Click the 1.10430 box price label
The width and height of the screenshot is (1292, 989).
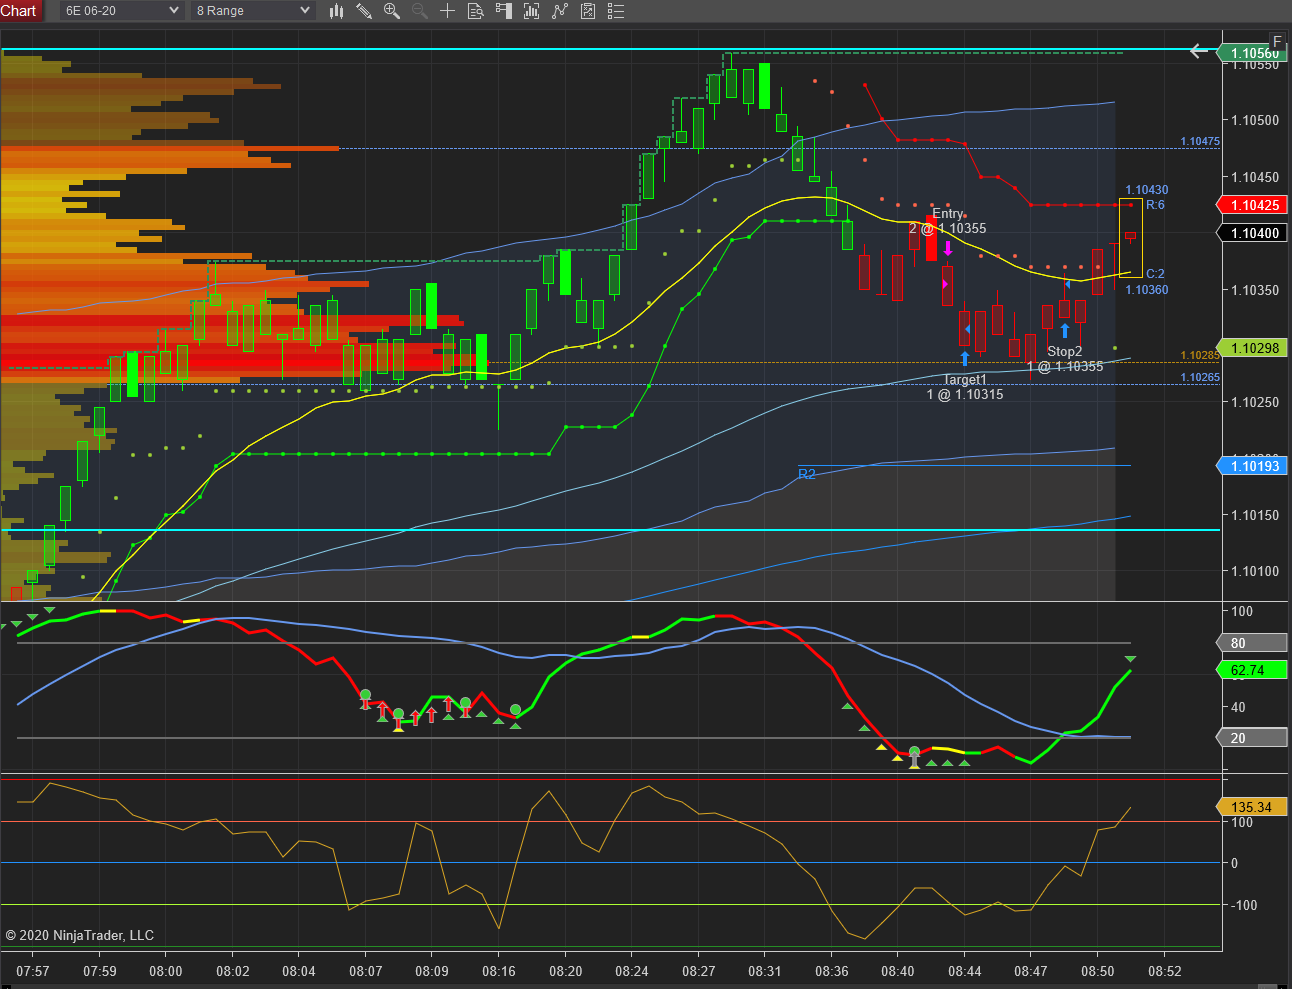click(x=1147, y=190)
